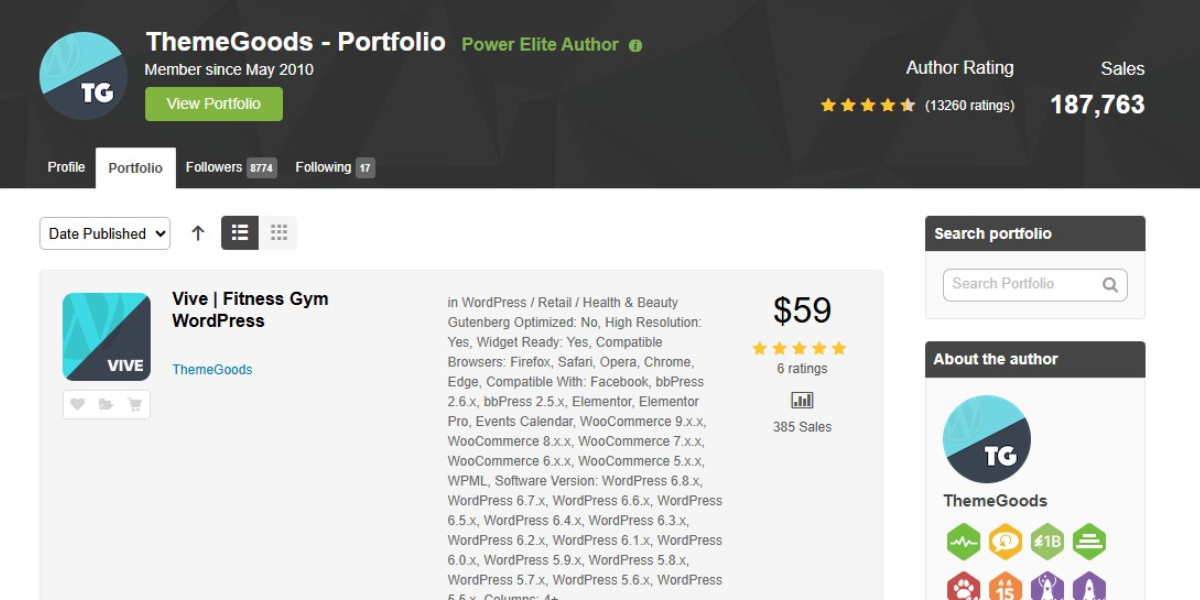The width and height of the screenshot is (1200, 600).
Task: Click the search magnifier icon in portfolio search
Action: click(x=1110, y=284)
